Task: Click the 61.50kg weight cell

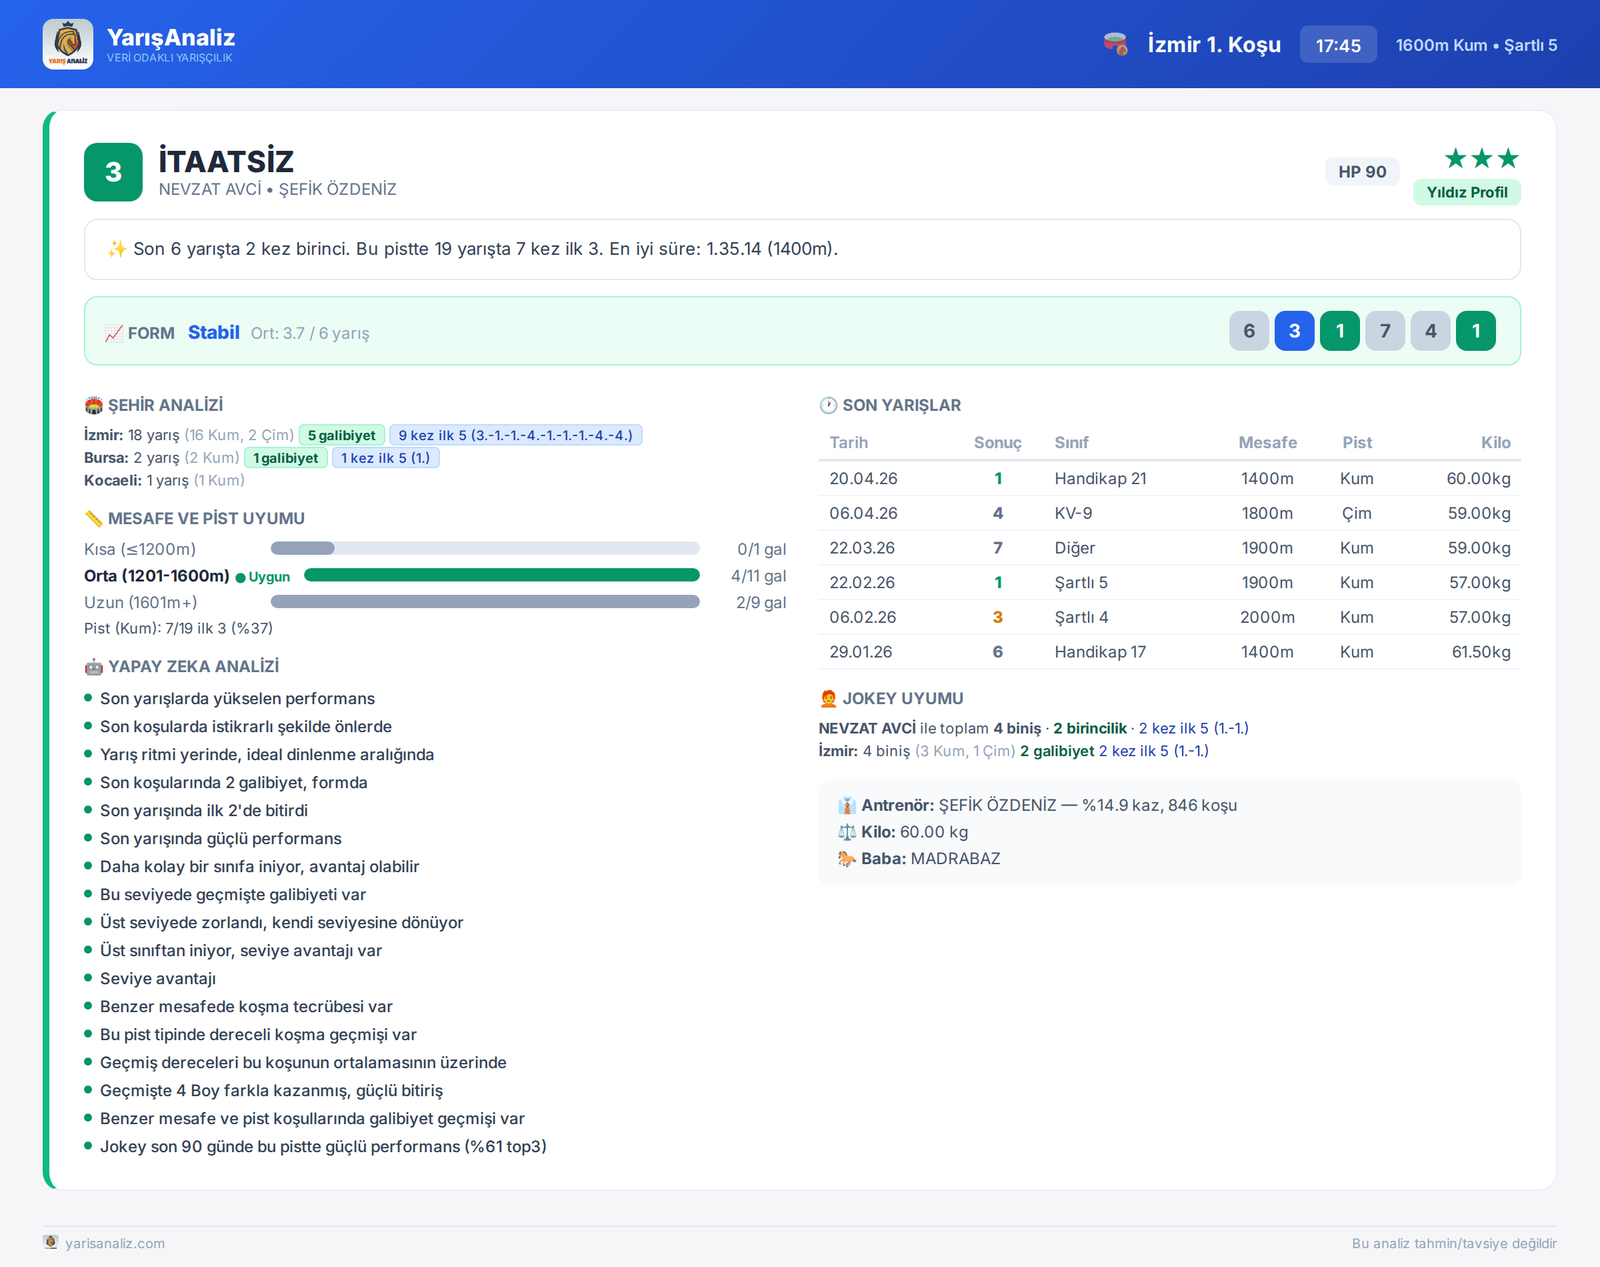Action: (1481, 652)
